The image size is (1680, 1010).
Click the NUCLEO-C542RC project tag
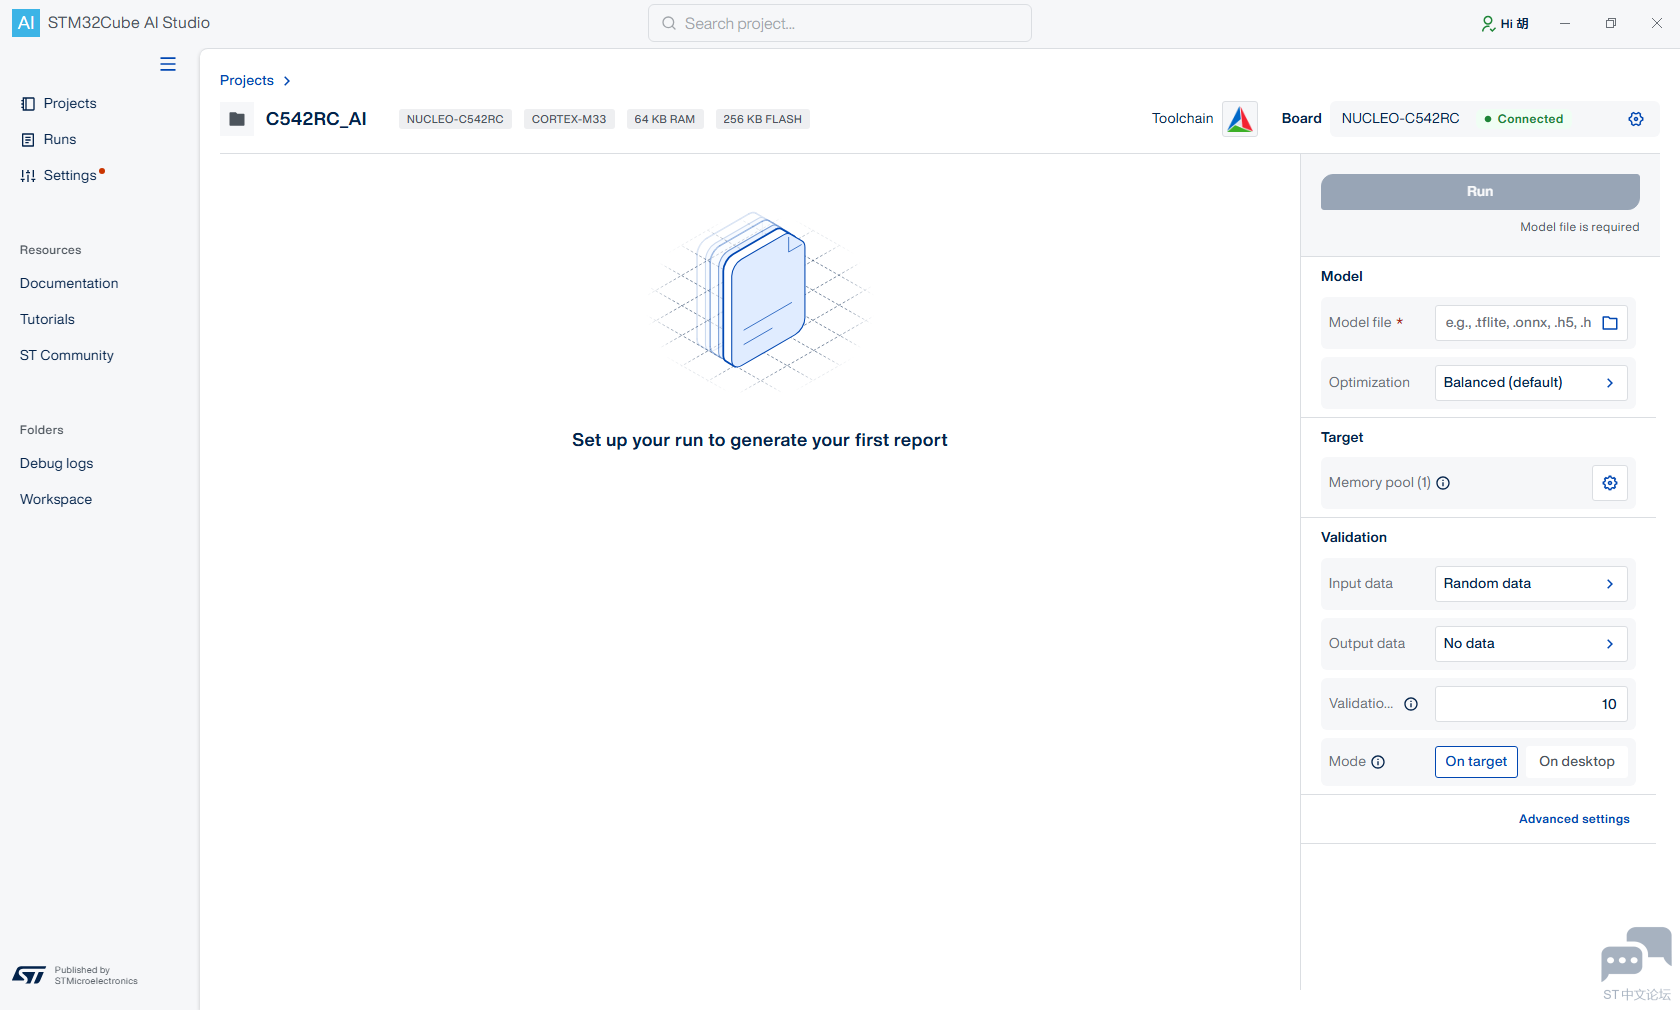[x=455, y=119]
